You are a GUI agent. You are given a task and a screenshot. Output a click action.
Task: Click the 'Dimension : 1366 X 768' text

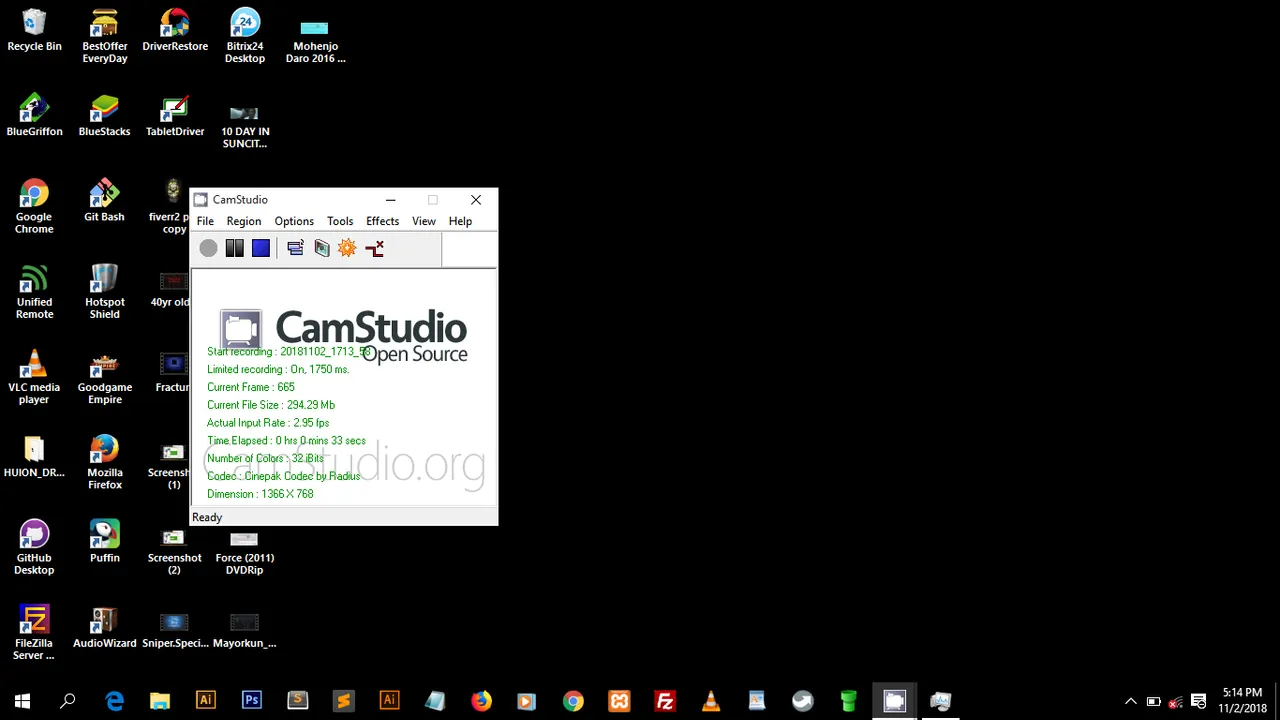[260, 494]
